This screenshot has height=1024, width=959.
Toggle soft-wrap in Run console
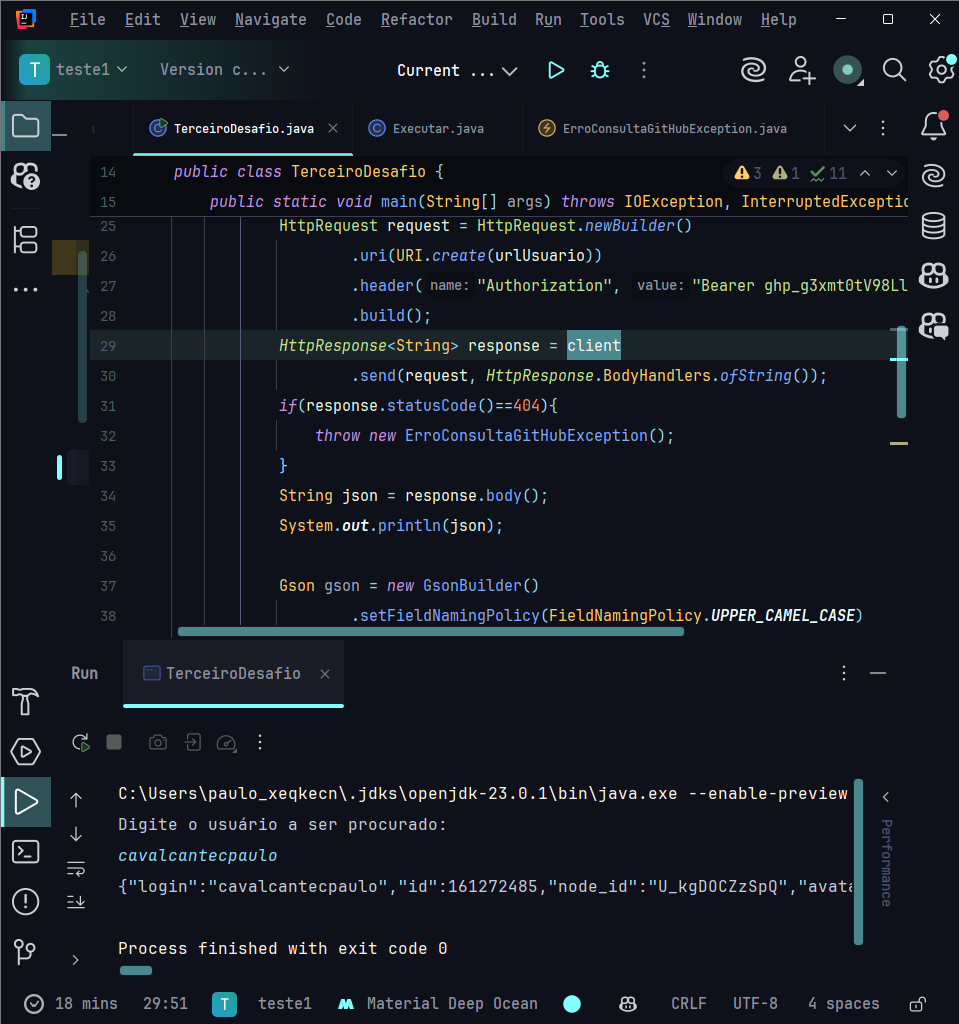click(76, 869)
